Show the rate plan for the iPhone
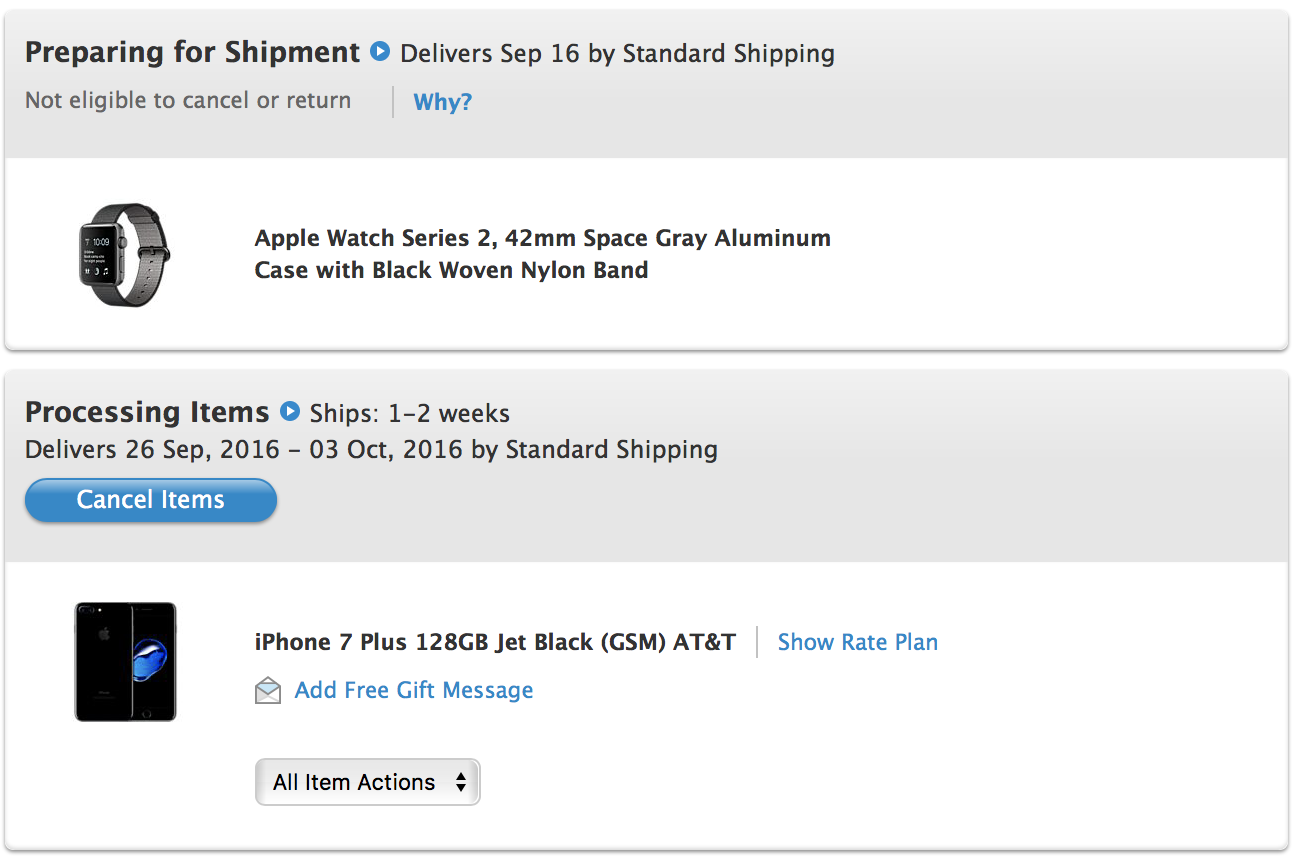The image size is (1294, 860). (x=857, y=642)
